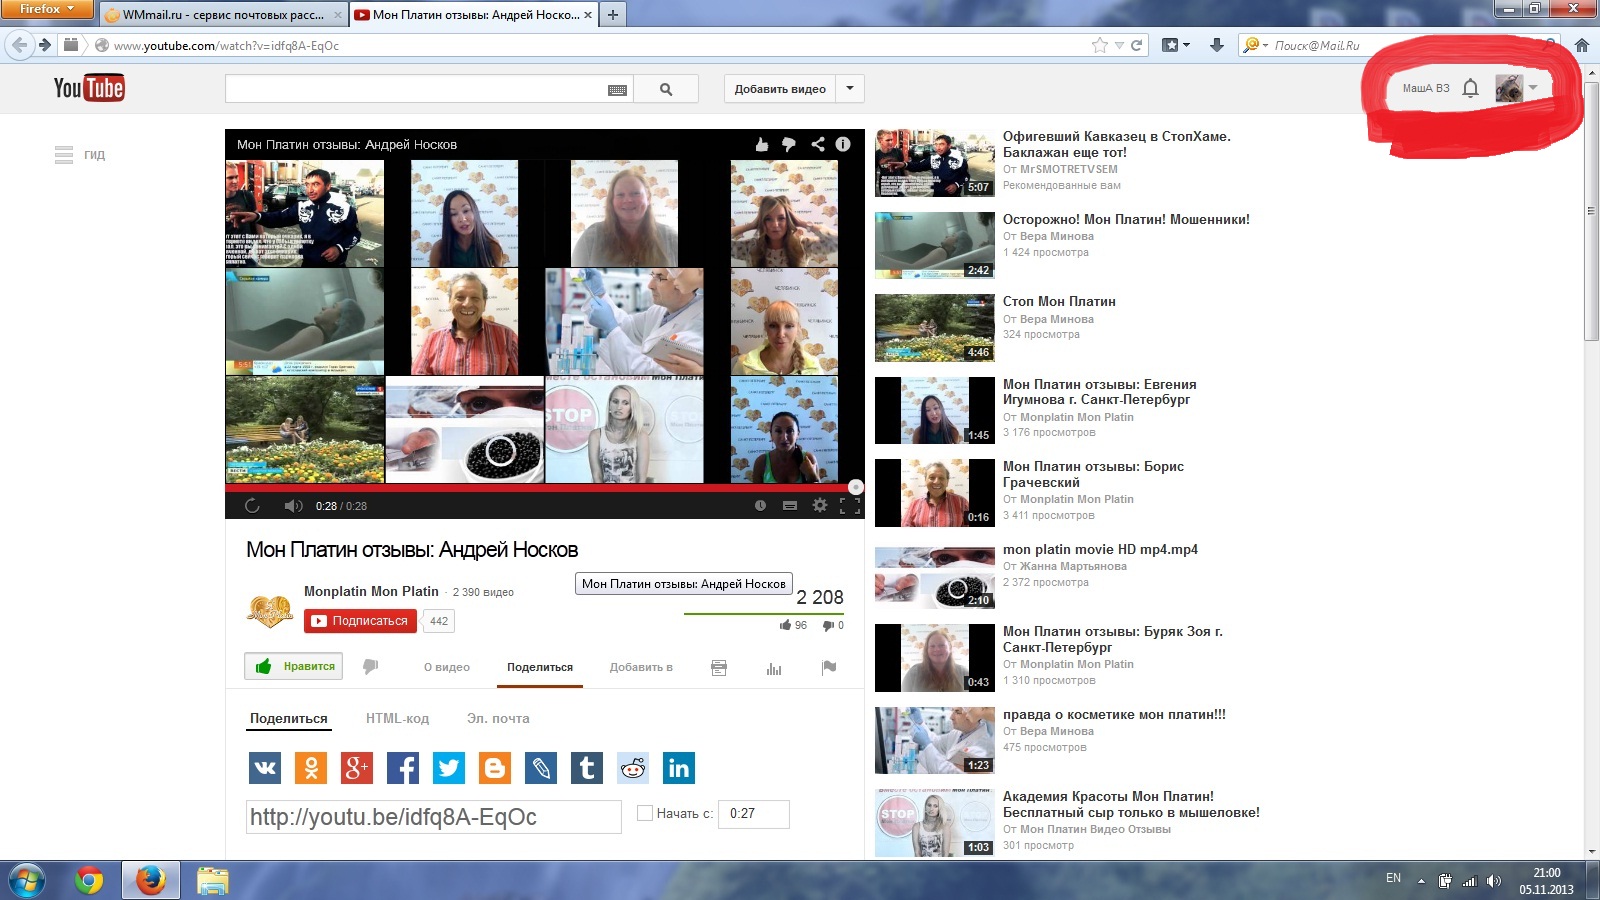Click the Добавить видео upload button
The image size is (1600, 900).
pos(780,88)
